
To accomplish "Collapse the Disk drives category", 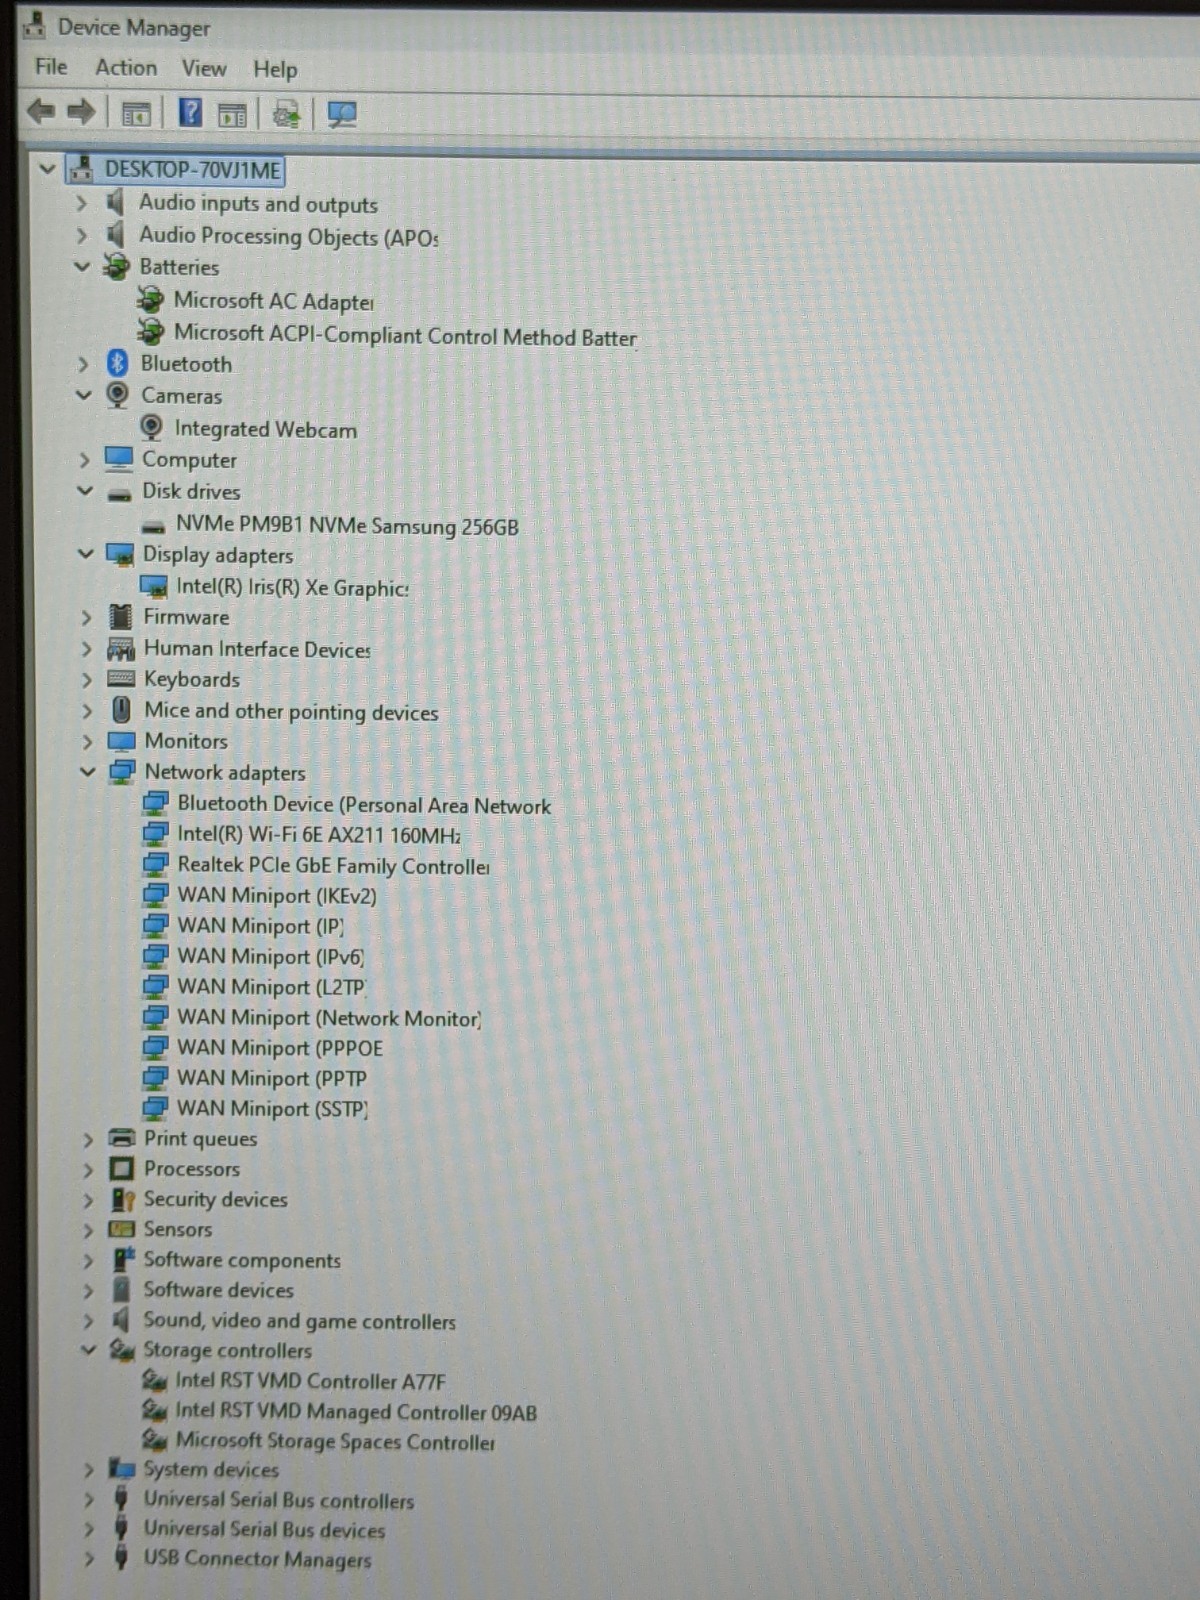I will click(x=85, y=491).
